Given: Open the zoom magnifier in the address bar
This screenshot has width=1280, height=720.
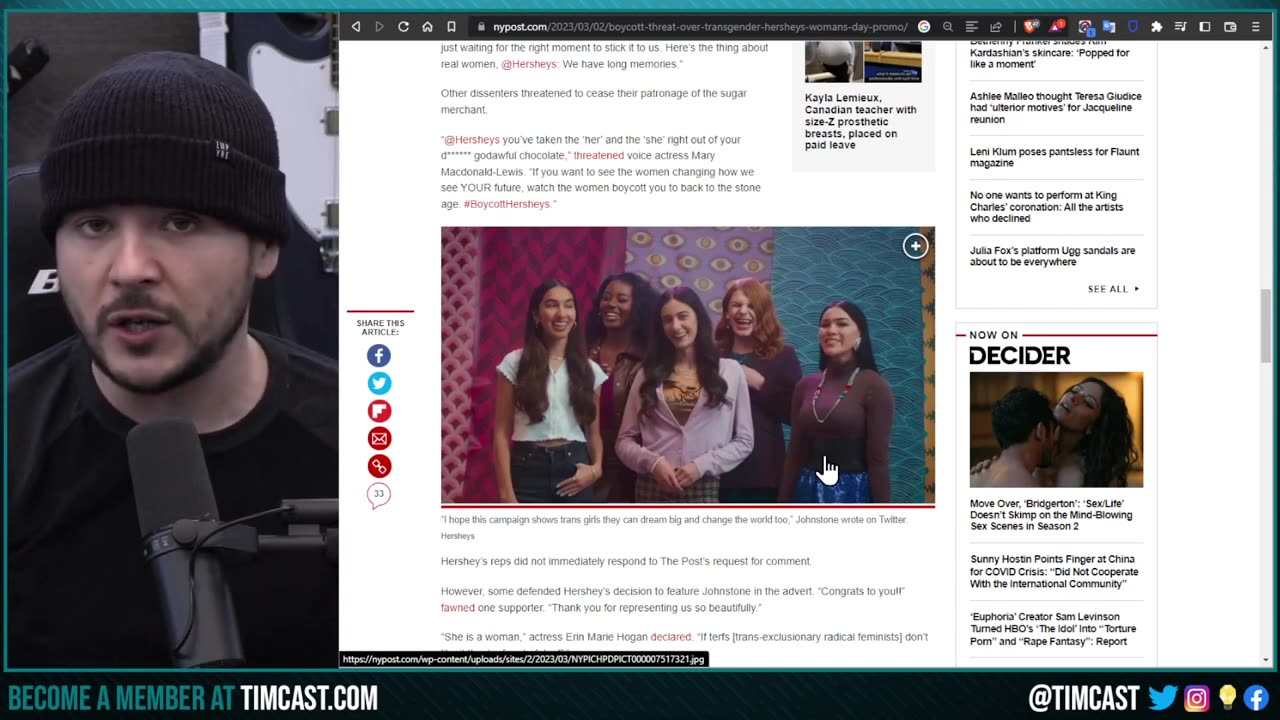Looking at the screenshot, I should tap(948, 27).
